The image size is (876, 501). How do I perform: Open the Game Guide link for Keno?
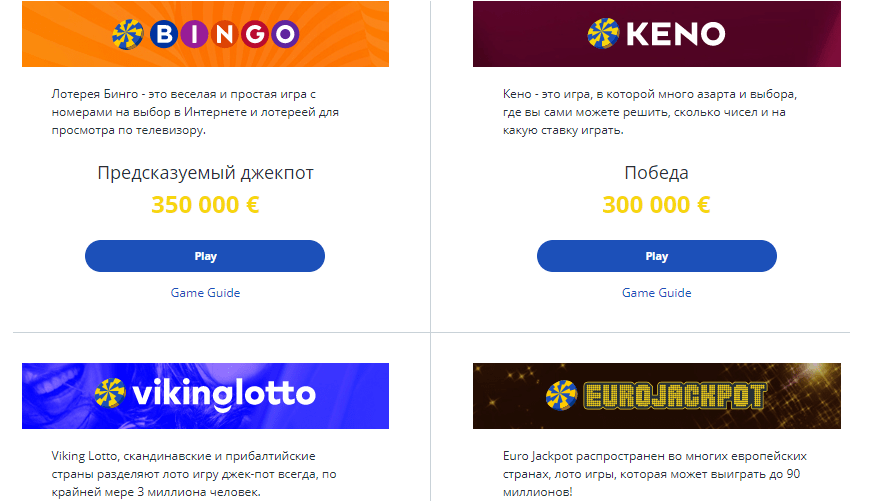tap(656, 293)
